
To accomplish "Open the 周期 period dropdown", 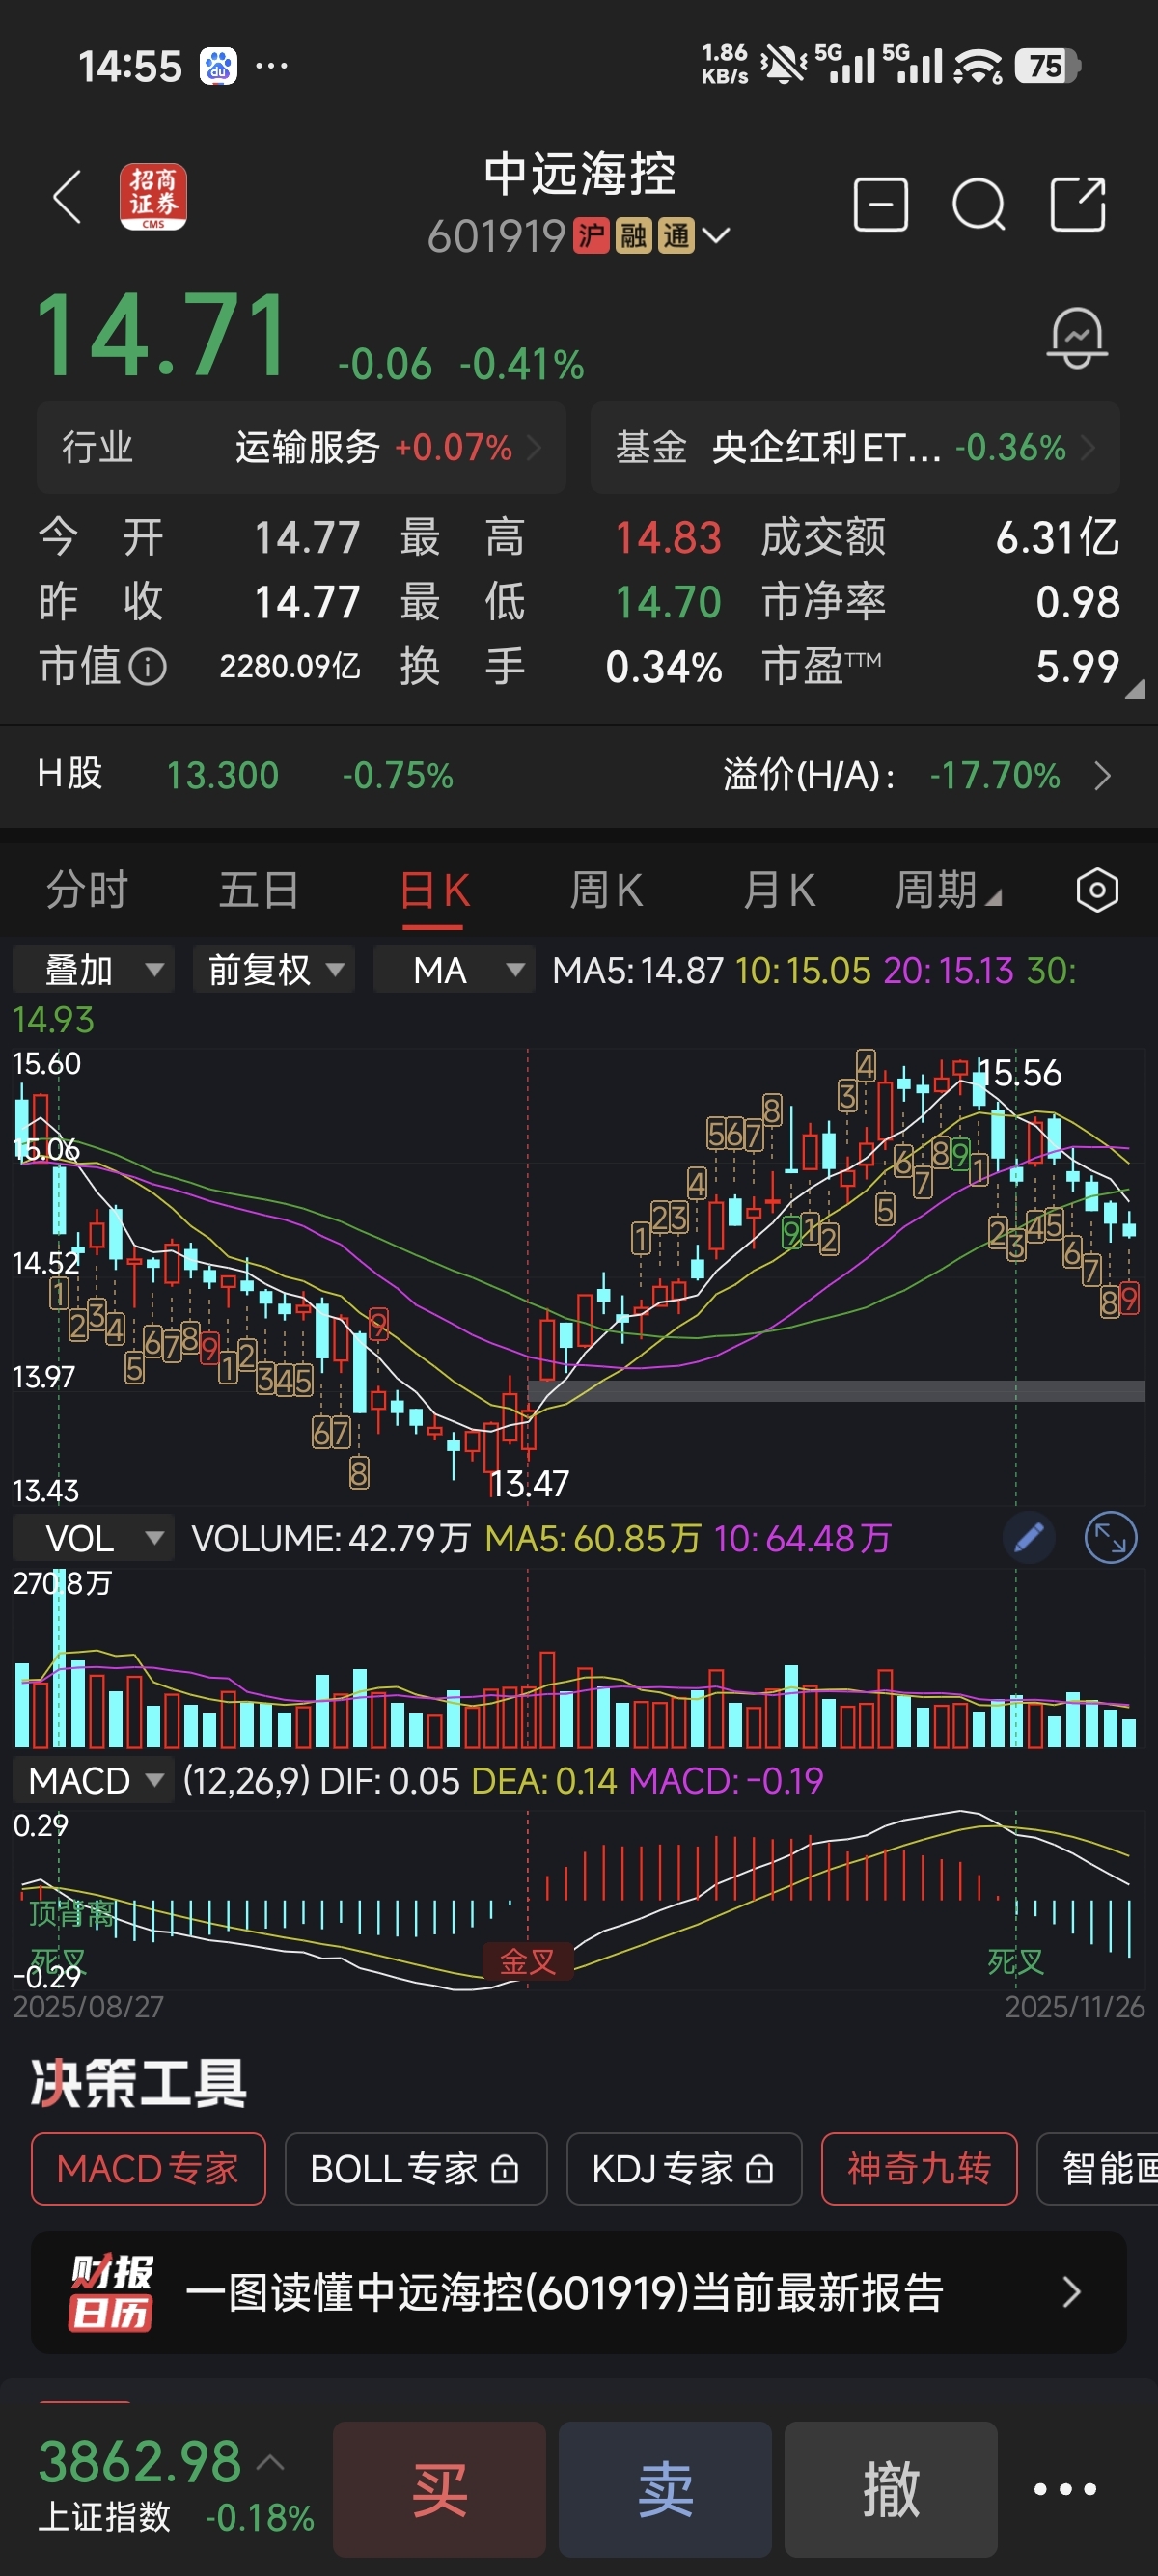I will click(947, 890).
